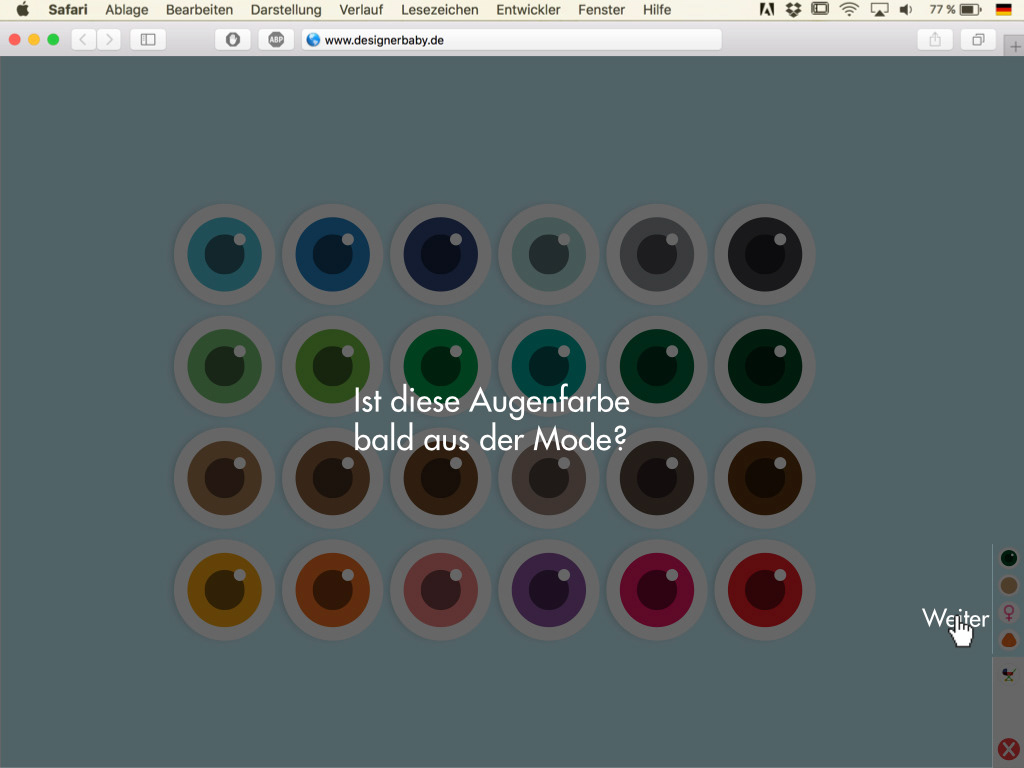This screenshot has height=768, width=1024.
Task: Click the Weiter link
Action: click(955, 618)
